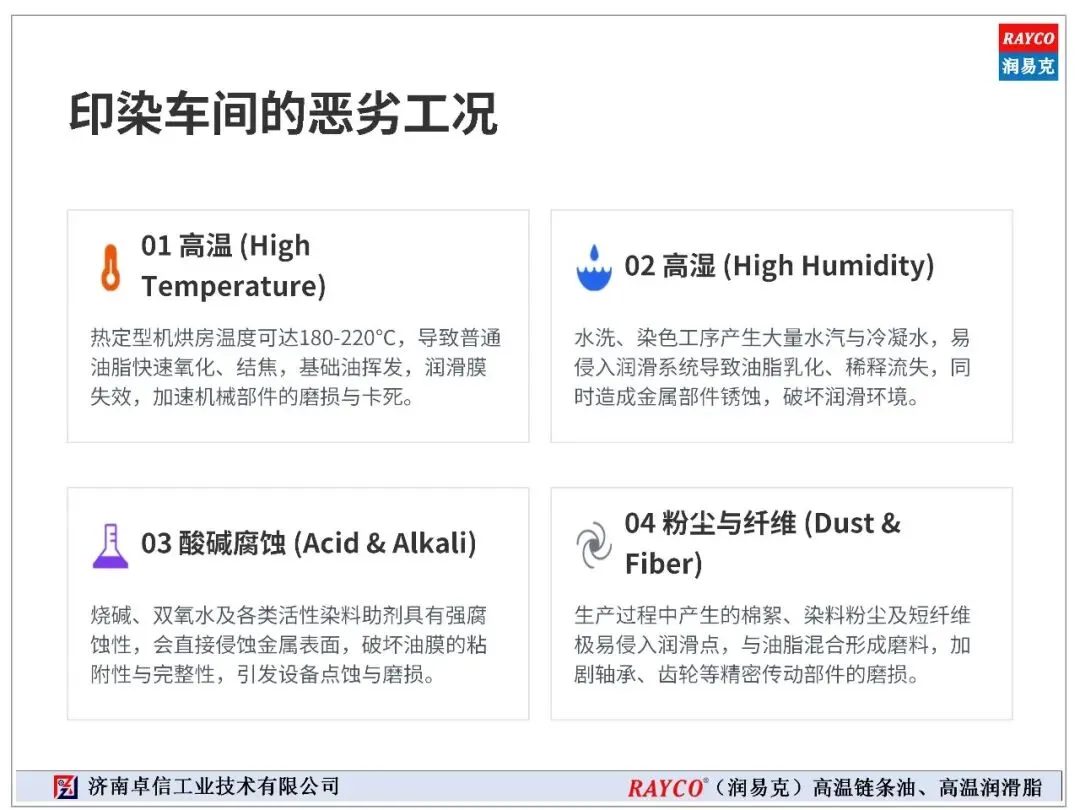Select the 01 高温 High Temperature heading
Screen dimensions: 1080x810
click(x=233, y=266)
